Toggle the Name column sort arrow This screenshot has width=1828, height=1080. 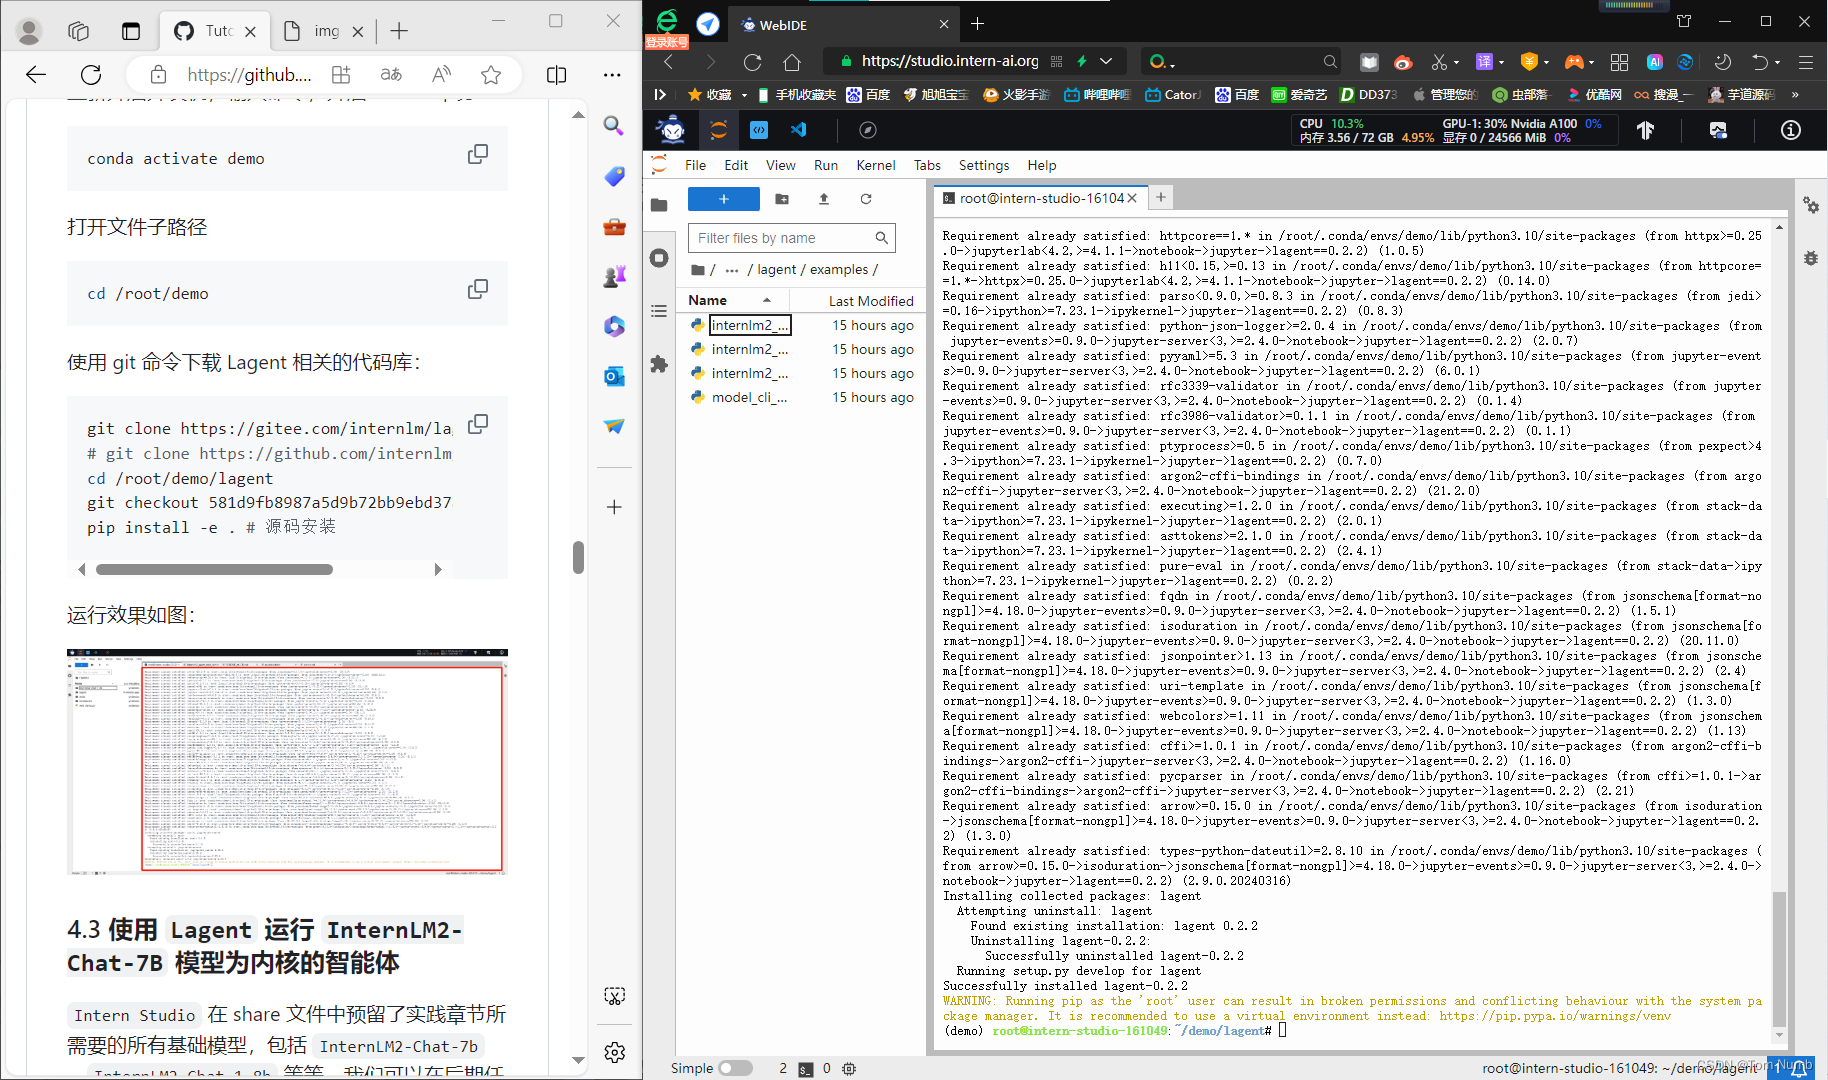point(767,300)
